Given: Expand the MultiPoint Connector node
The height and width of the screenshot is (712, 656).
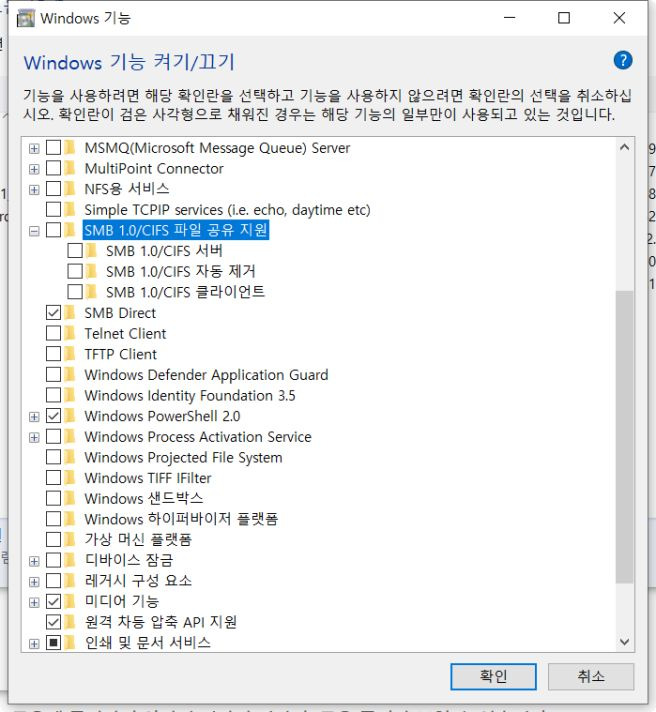Looking at the screenshot, I should tap(34, 169).
